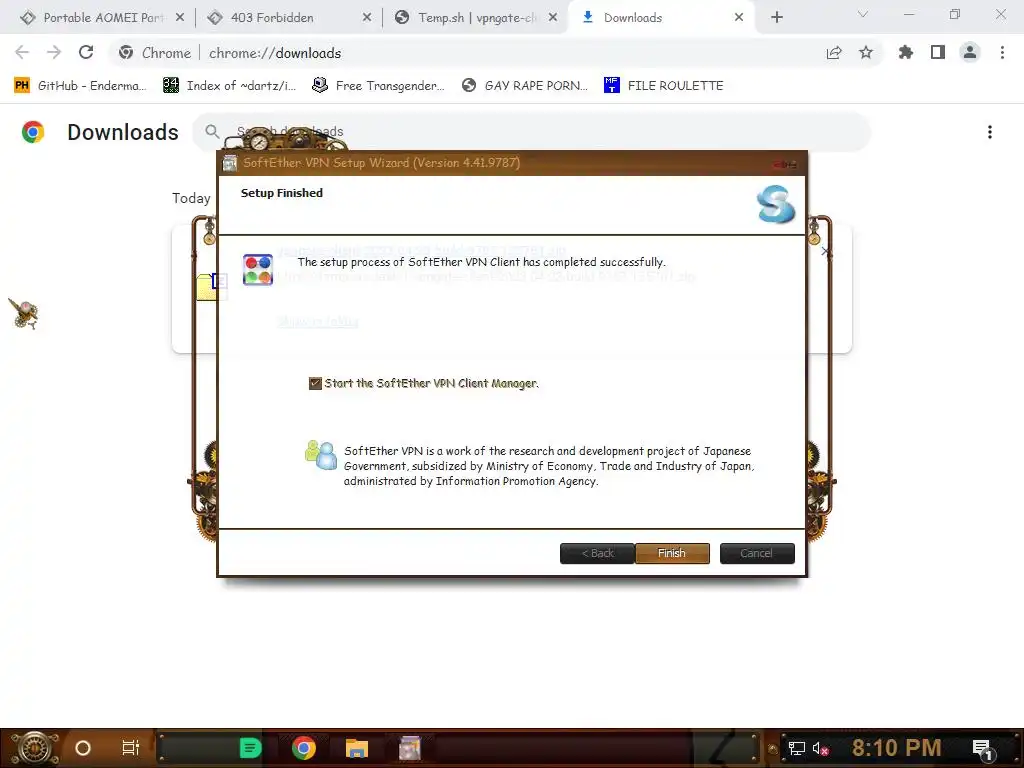This screenshot has height=768, width=1024.
Task: Open GitHub - Enderma bookmark
Action: [x=80, y=86]
